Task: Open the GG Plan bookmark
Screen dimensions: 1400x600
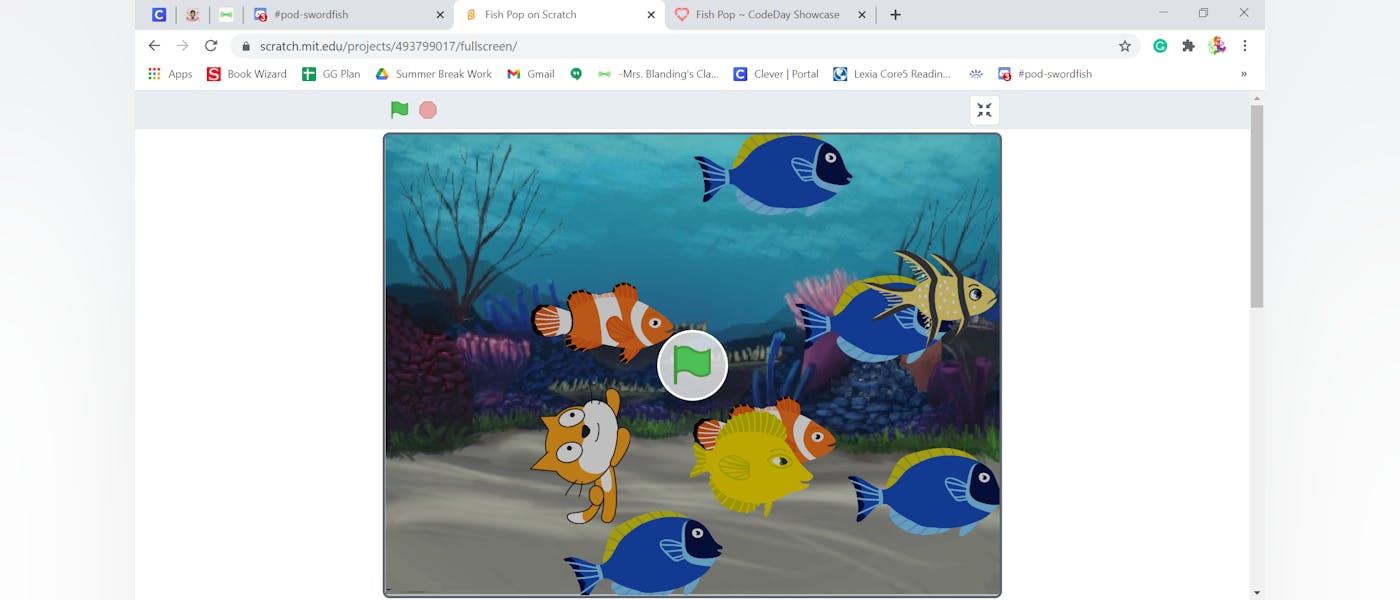Action: [x=331, y=74]
